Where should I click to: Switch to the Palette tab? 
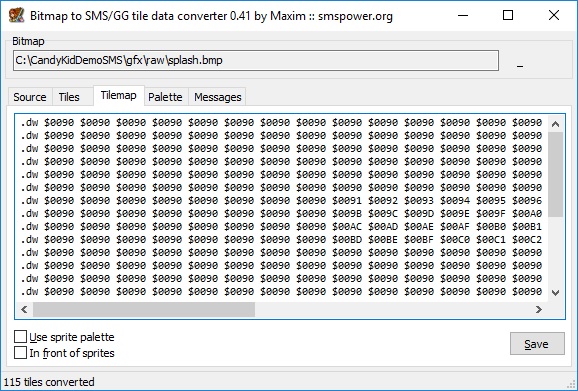pos(165,97)
